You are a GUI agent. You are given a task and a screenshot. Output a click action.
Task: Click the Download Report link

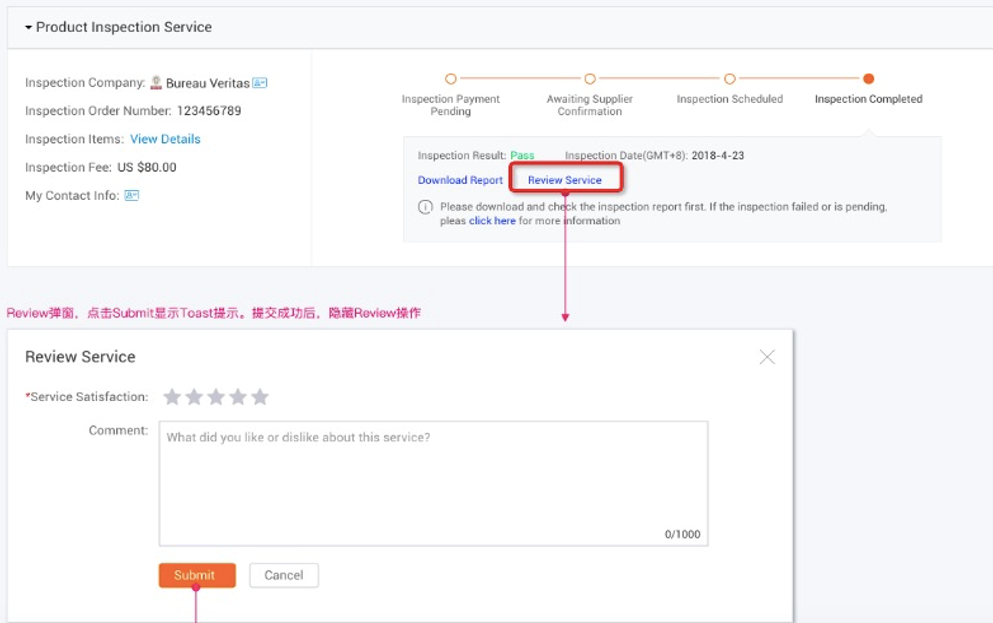(460, 180)
